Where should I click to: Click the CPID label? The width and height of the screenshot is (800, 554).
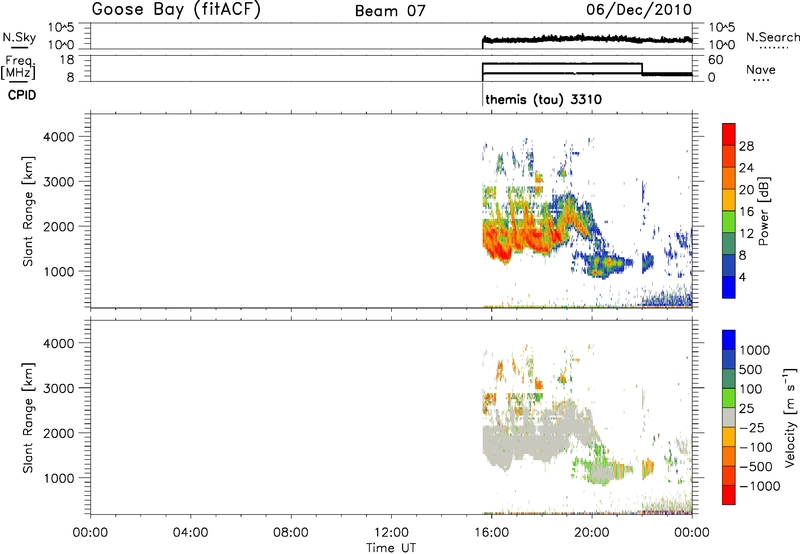click(22, 95)
